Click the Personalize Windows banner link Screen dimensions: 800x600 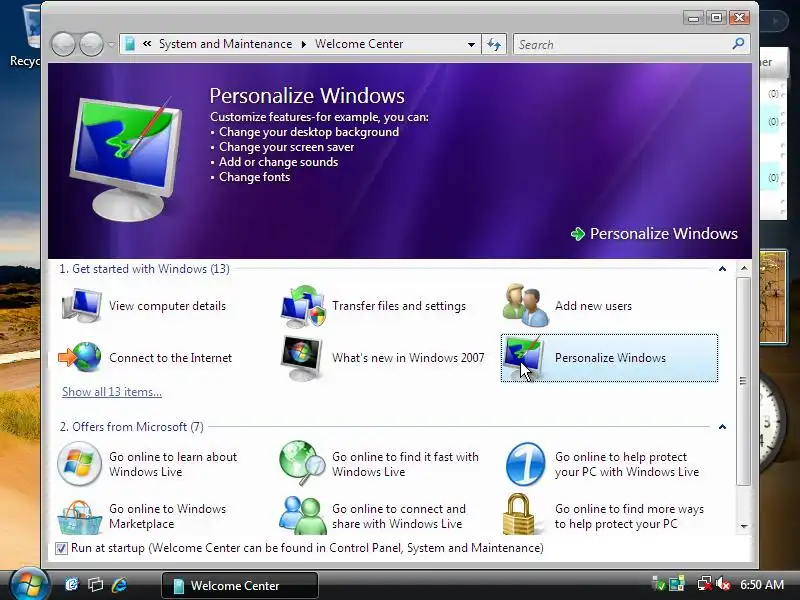tap(663, 234)
